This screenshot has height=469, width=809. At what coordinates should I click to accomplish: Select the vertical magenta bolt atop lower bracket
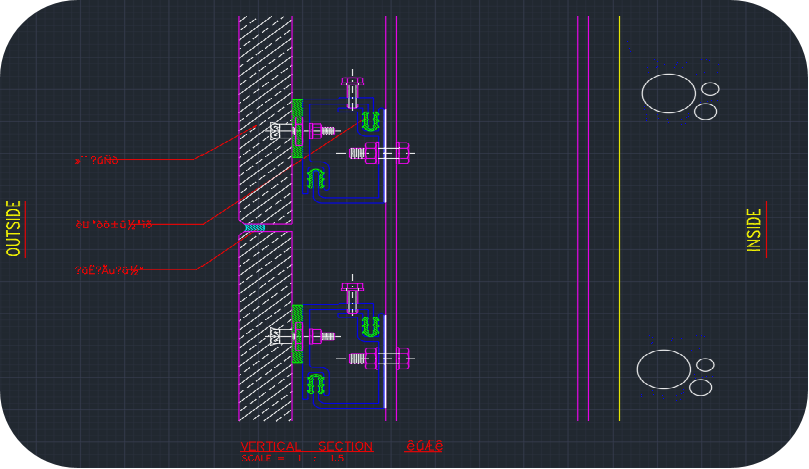coord(351,296)
